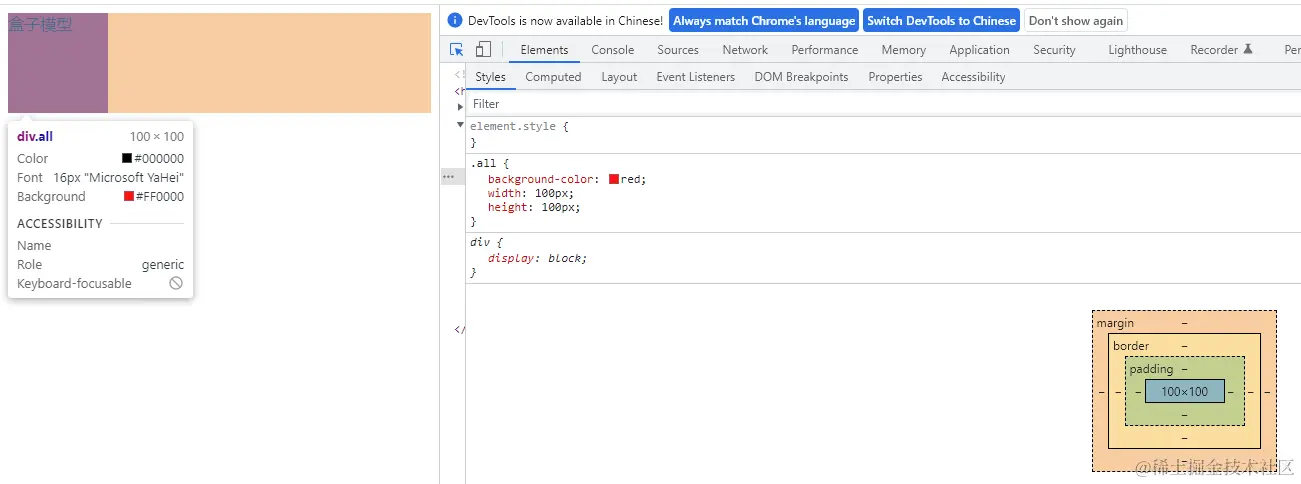Select the Styles sub-tab
Image resolution: width=1301 pixels, height=484 pixels.
[490, 77]
